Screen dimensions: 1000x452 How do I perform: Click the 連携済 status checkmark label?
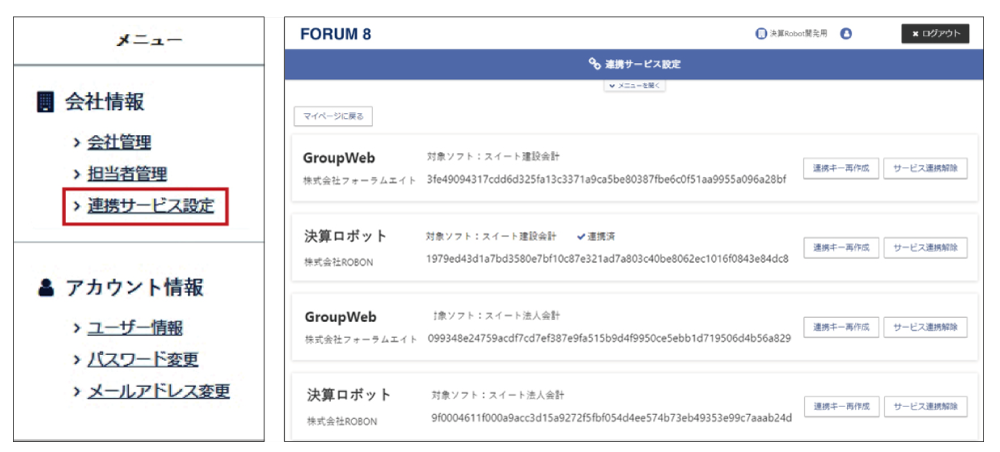[x=596, y=236]
